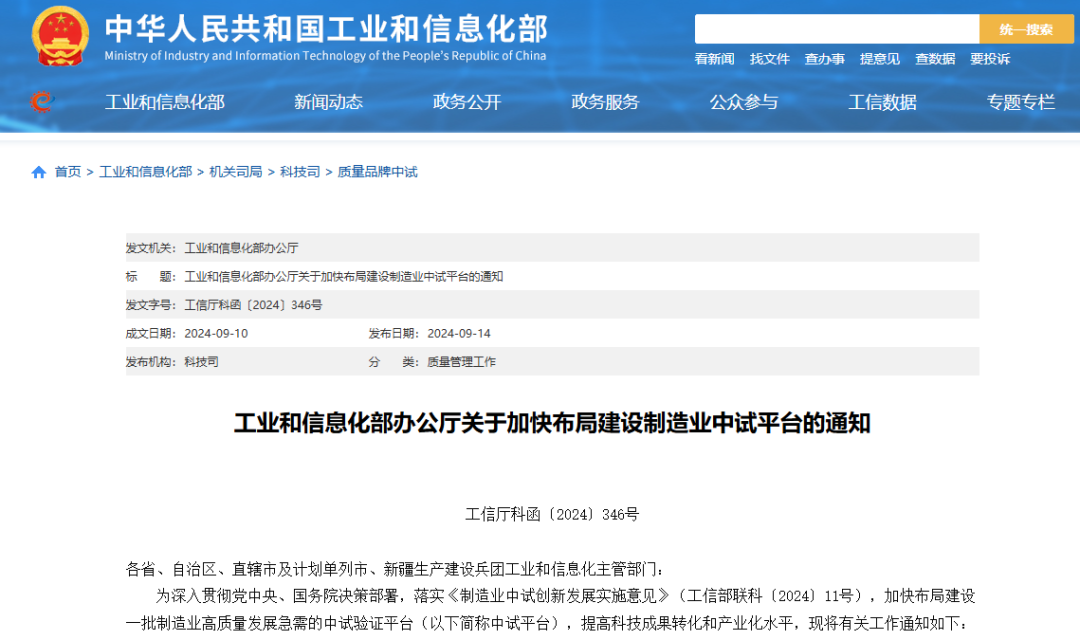Click the national emblem logo
The image size is (1080, 640).
(60, 36)
